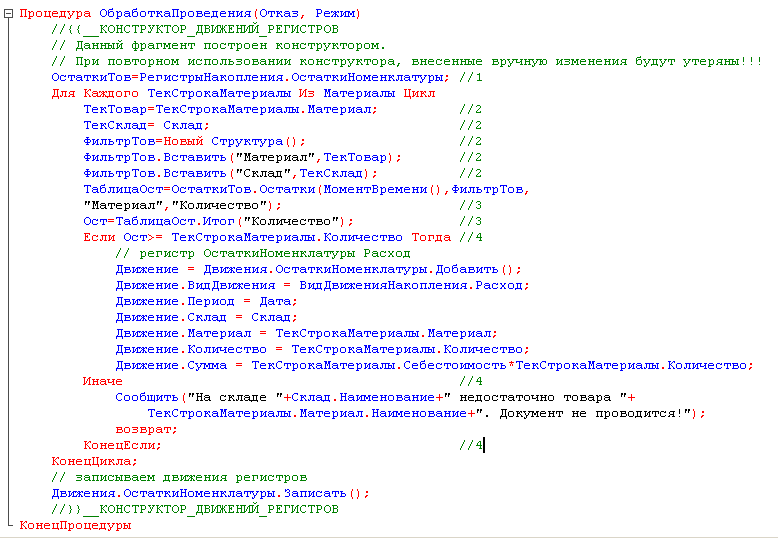
Task: Click the Иначе keyword
Action: pos(103,381)
